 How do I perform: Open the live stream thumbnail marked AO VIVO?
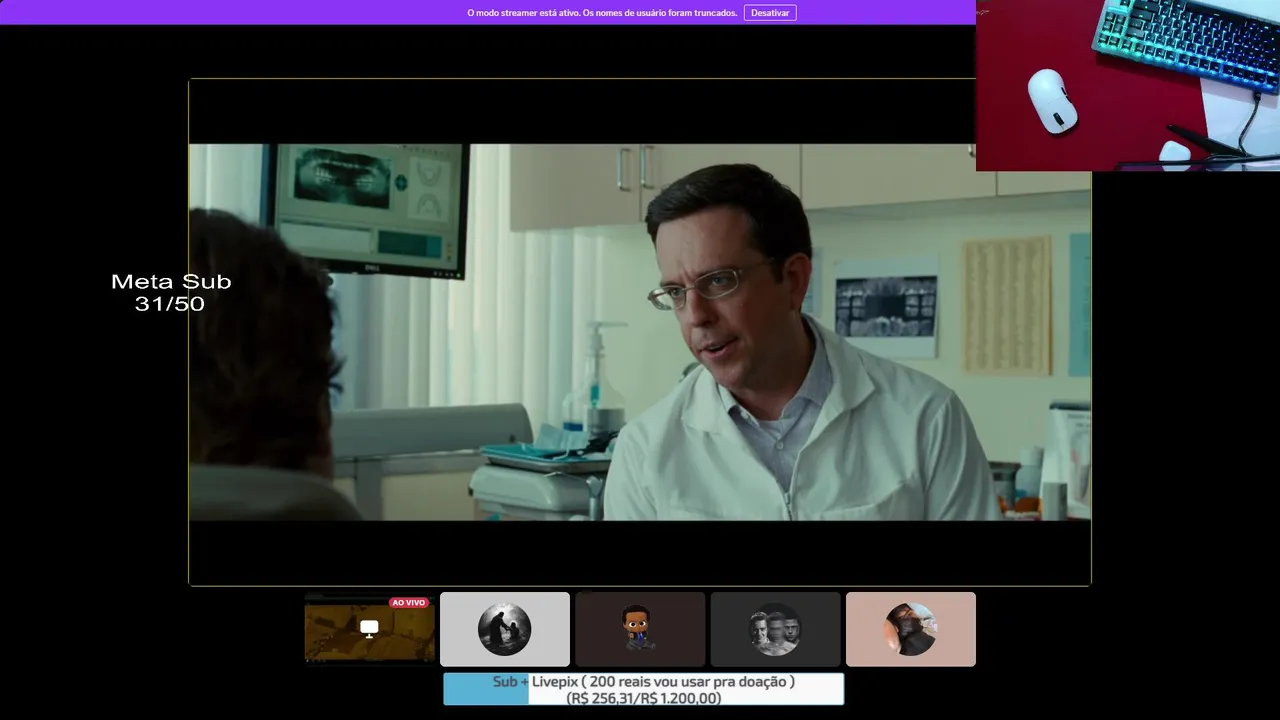tap(370, 629)
